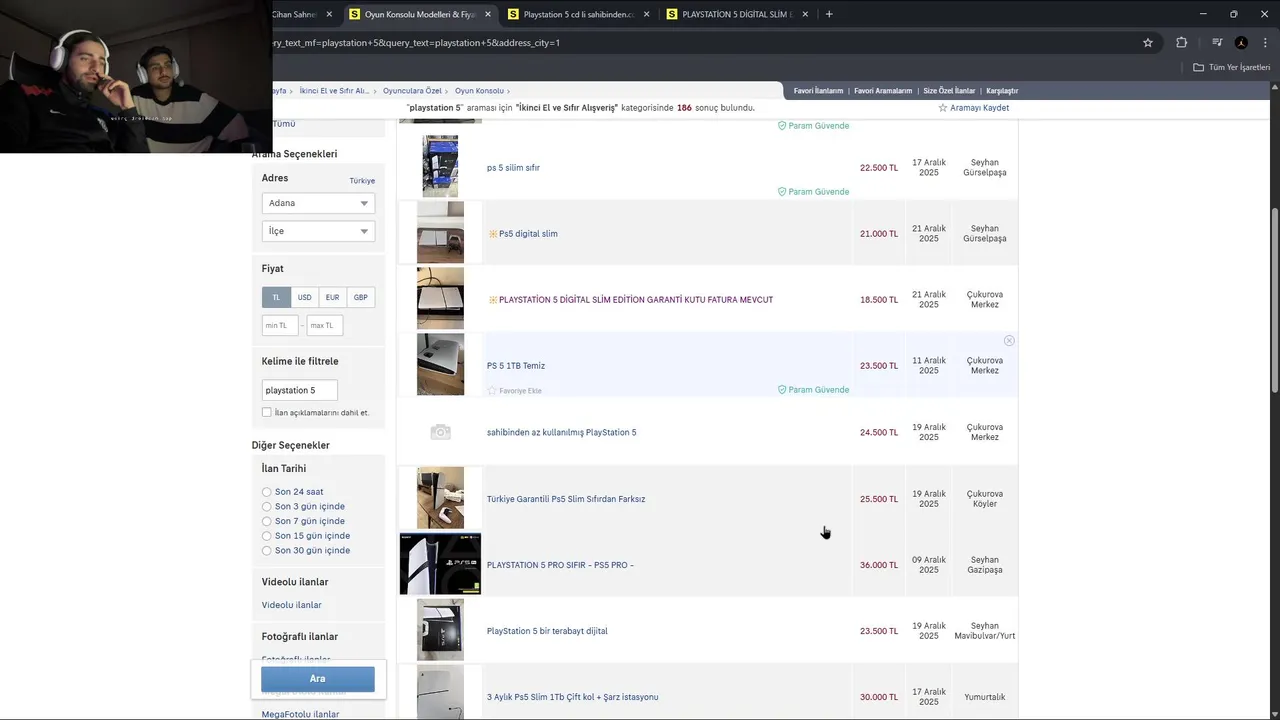Open a new browser tab
Screen dimensions: 1280x720
pos(829,14)
